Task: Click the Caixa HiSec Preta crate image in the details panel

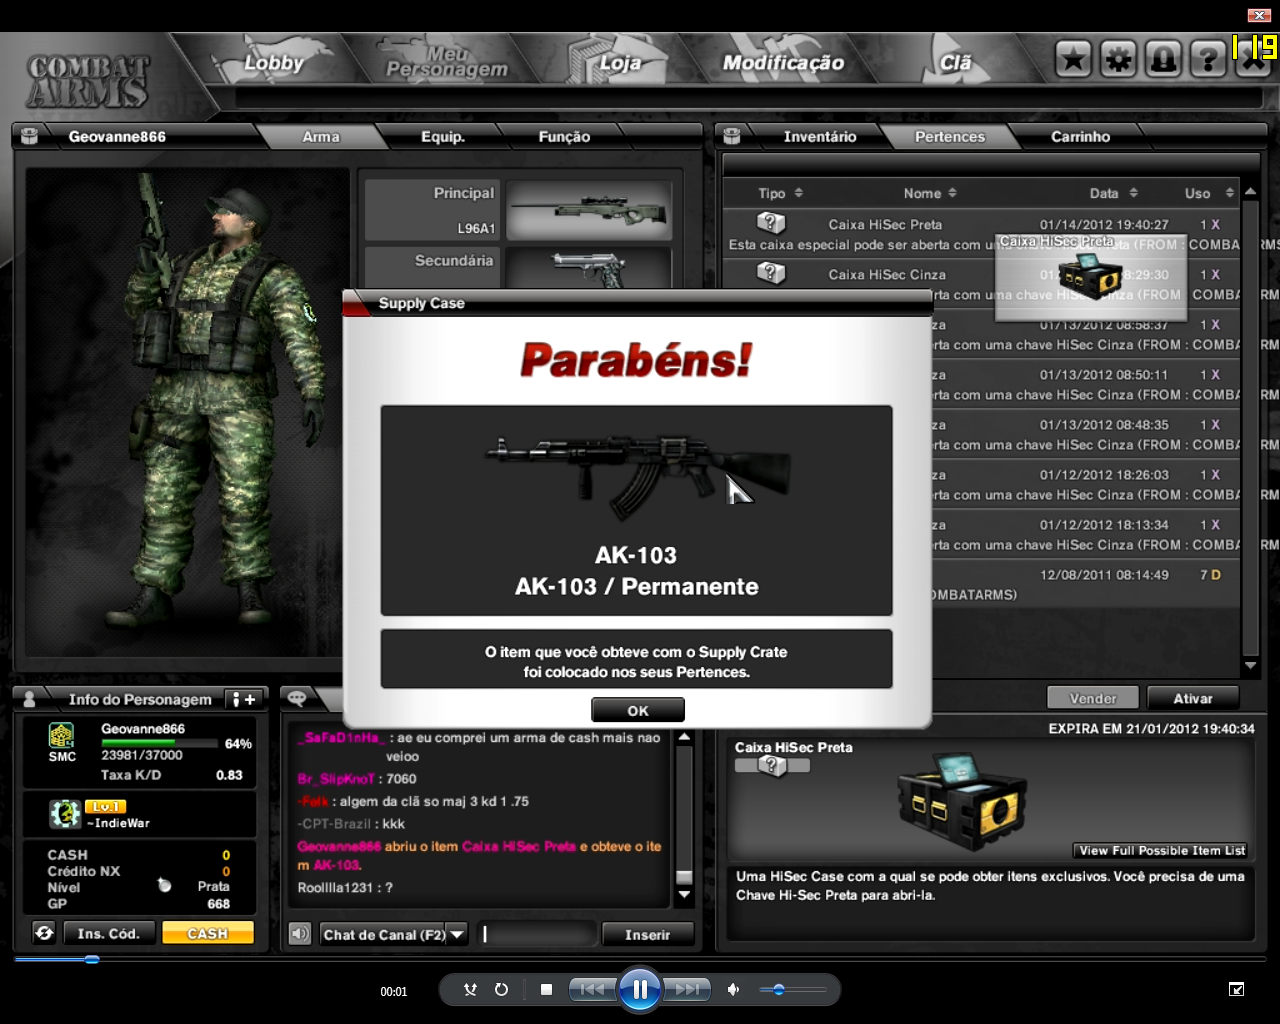Action: pyautogui.click(x=962, y=800)
